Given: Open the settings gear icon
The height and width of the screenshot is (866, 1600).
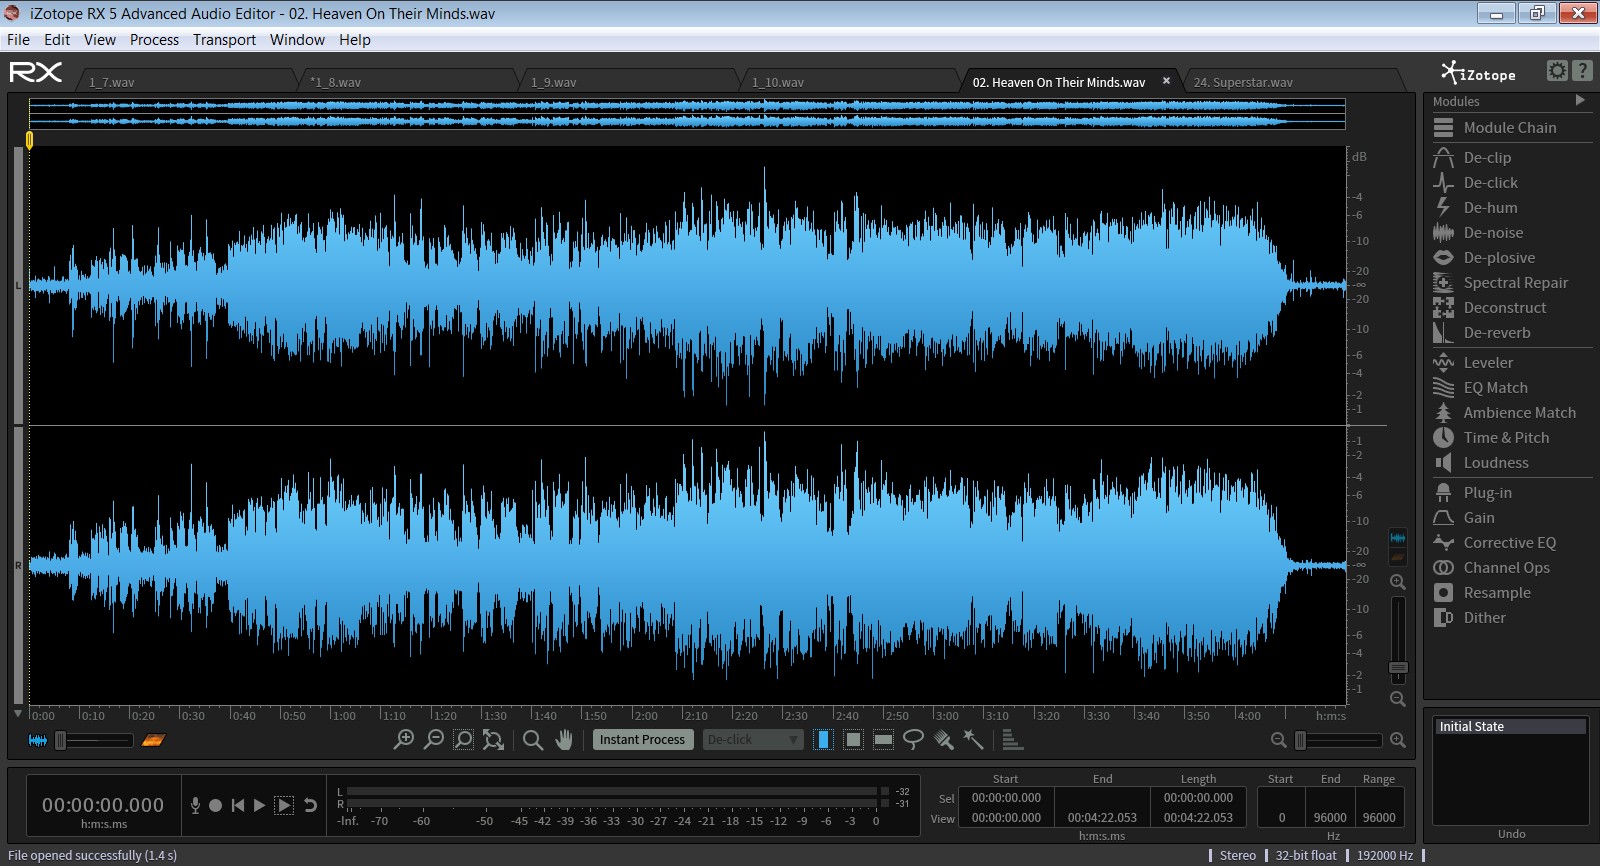Looking at the screenshot, I should coord(1557,70).
